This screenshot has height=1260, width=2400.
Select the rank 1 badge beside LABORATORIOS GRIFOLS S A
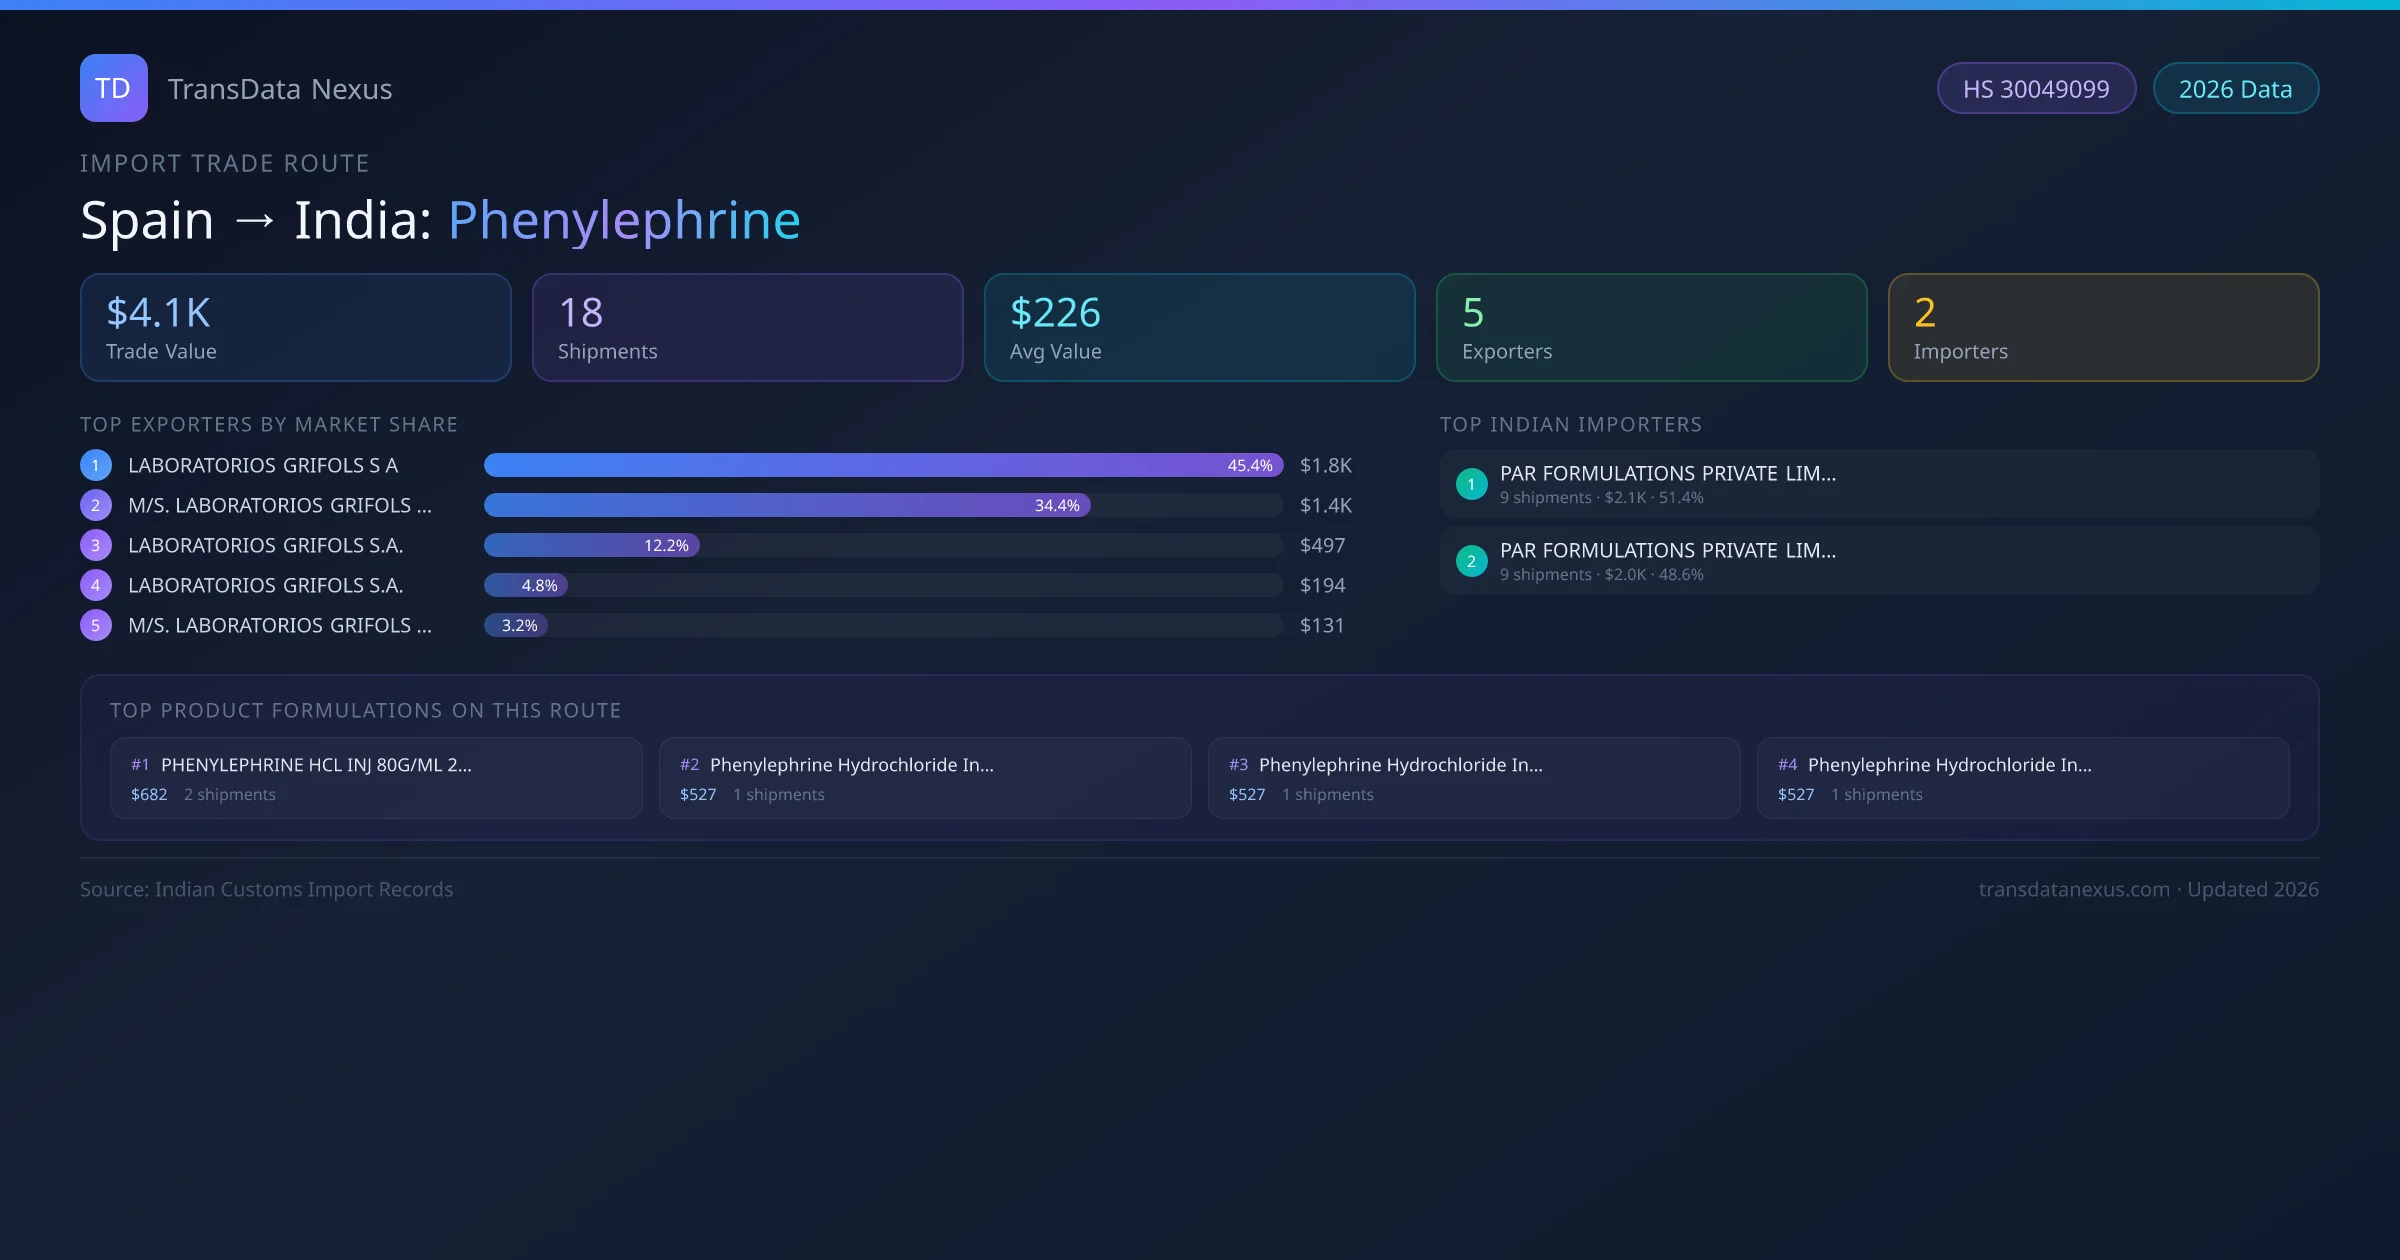[95, 465]
